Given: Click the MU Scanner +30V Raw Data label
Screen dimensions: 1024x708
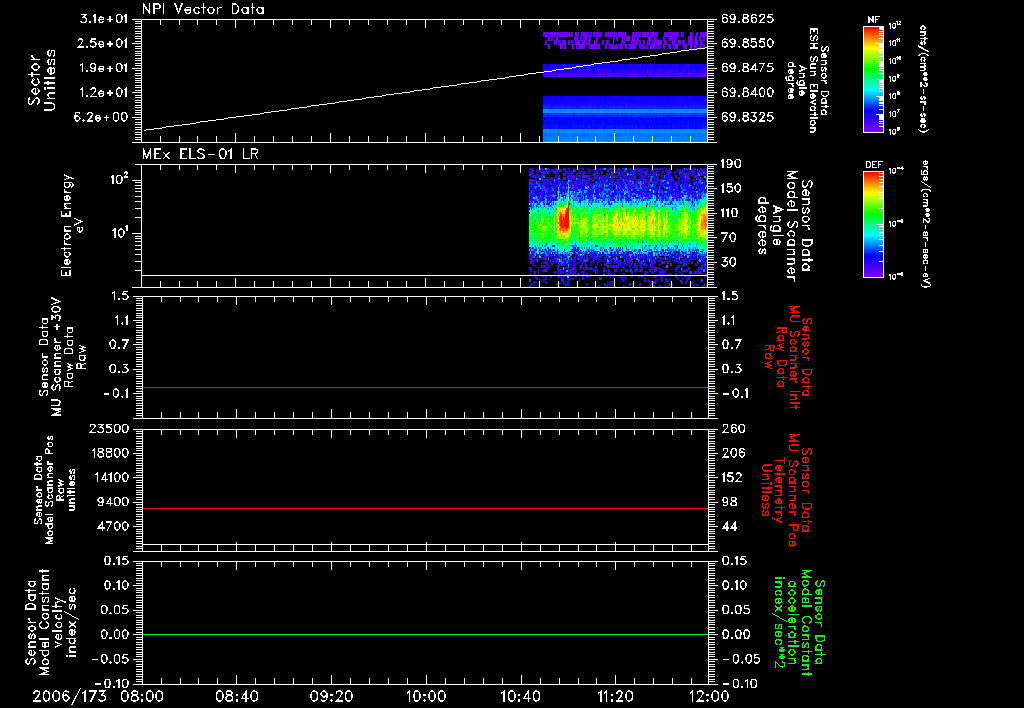Looking at the screenshot, I should coord(62,358).
